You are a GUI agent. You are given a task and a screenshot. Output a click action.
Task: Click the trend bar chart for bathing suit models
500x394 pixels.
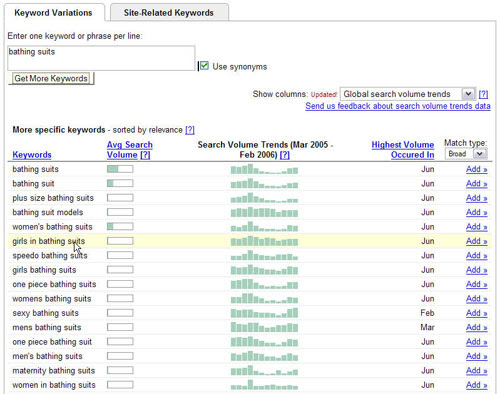click(x=264, y=212)
